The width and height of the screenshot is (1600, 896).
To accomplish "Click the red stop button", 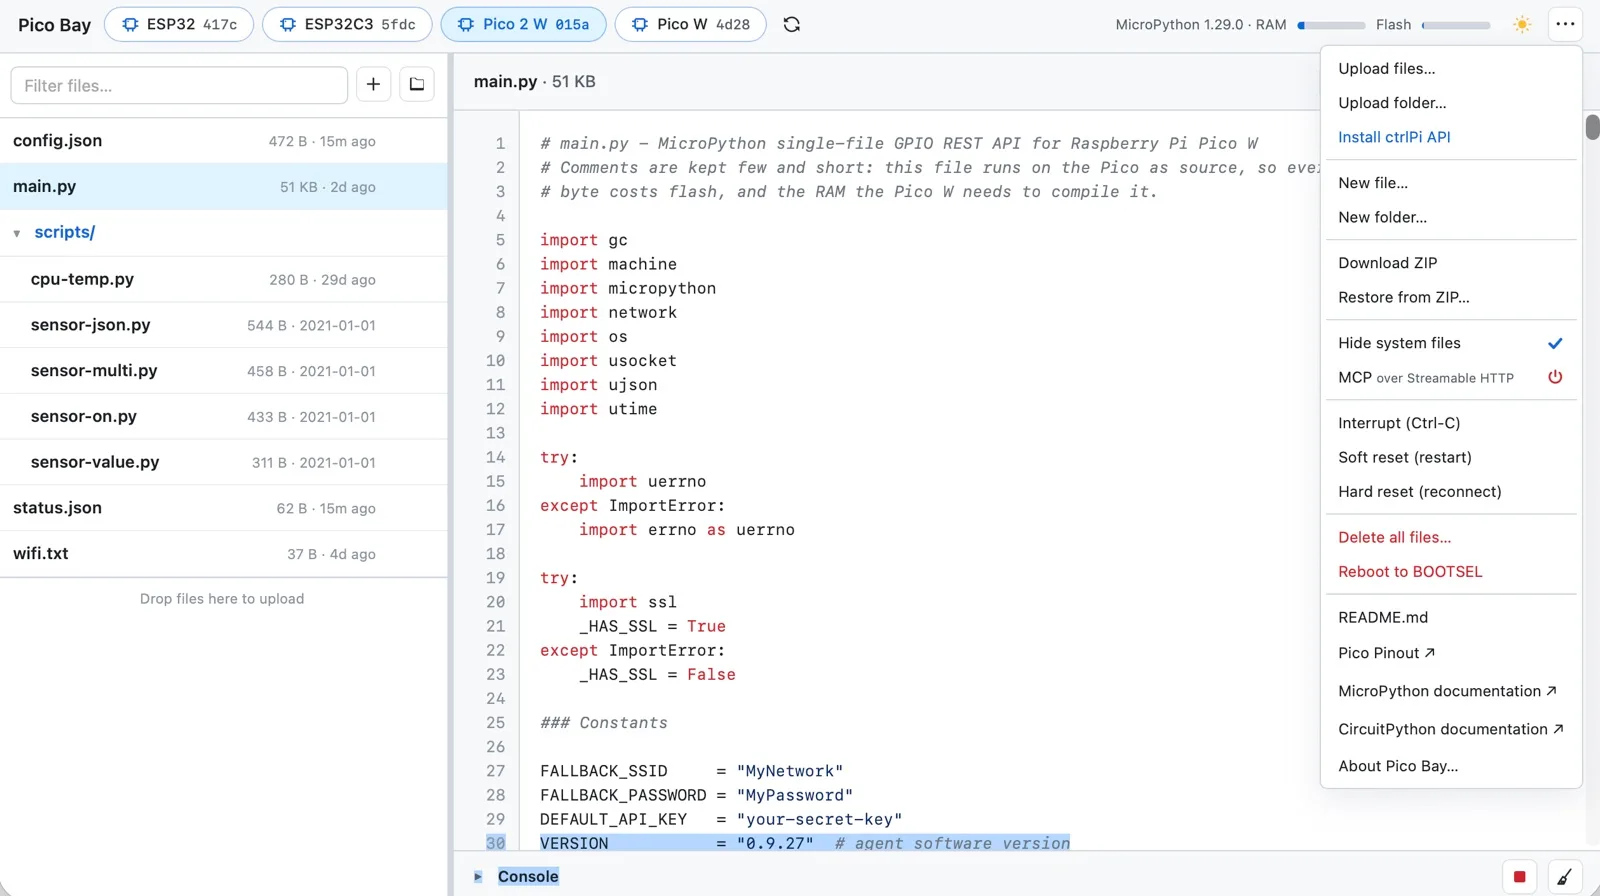I will coord(1519,877).
